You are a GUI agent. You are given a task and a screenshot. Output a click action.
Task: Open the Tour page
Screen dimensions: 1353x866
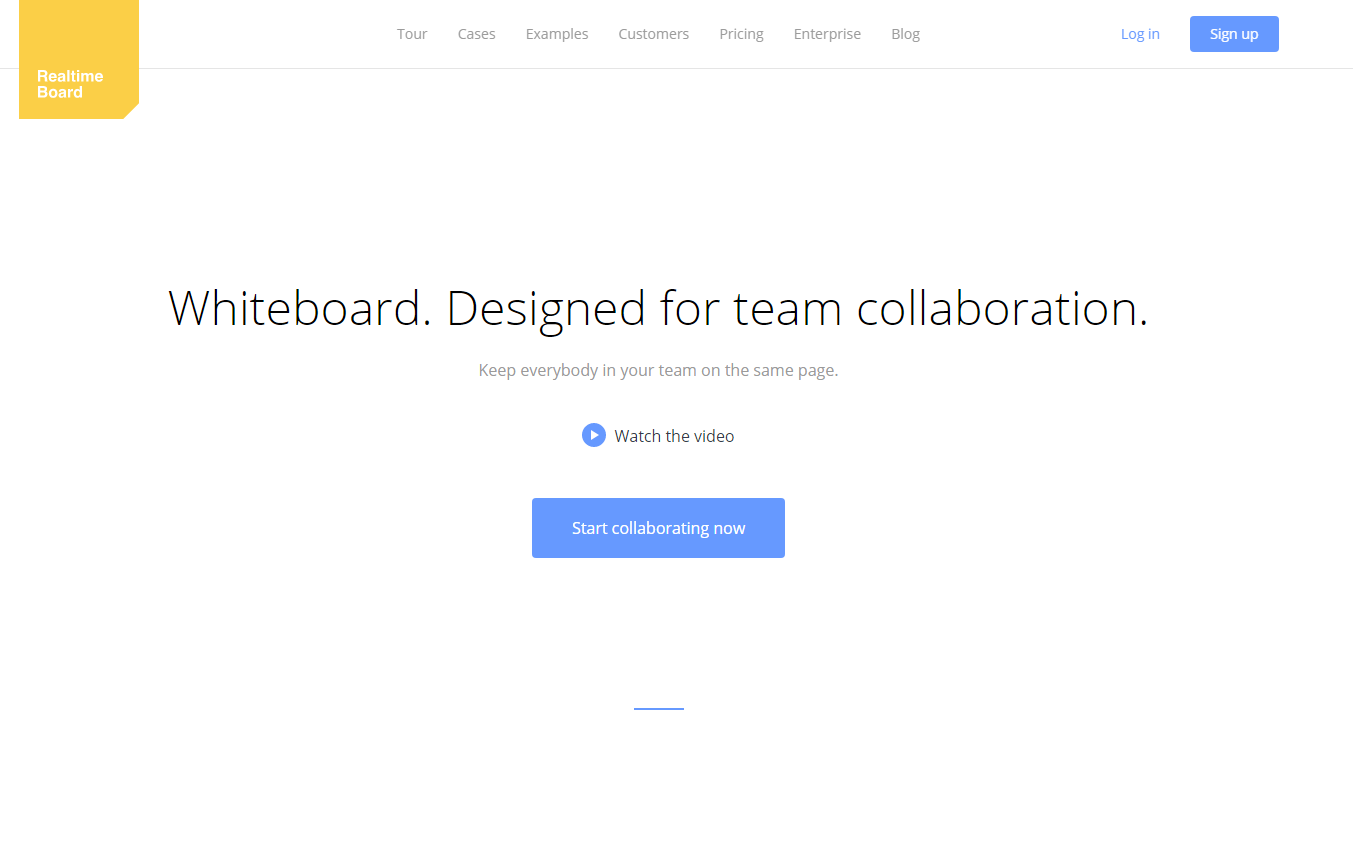[x=412, y=34]
